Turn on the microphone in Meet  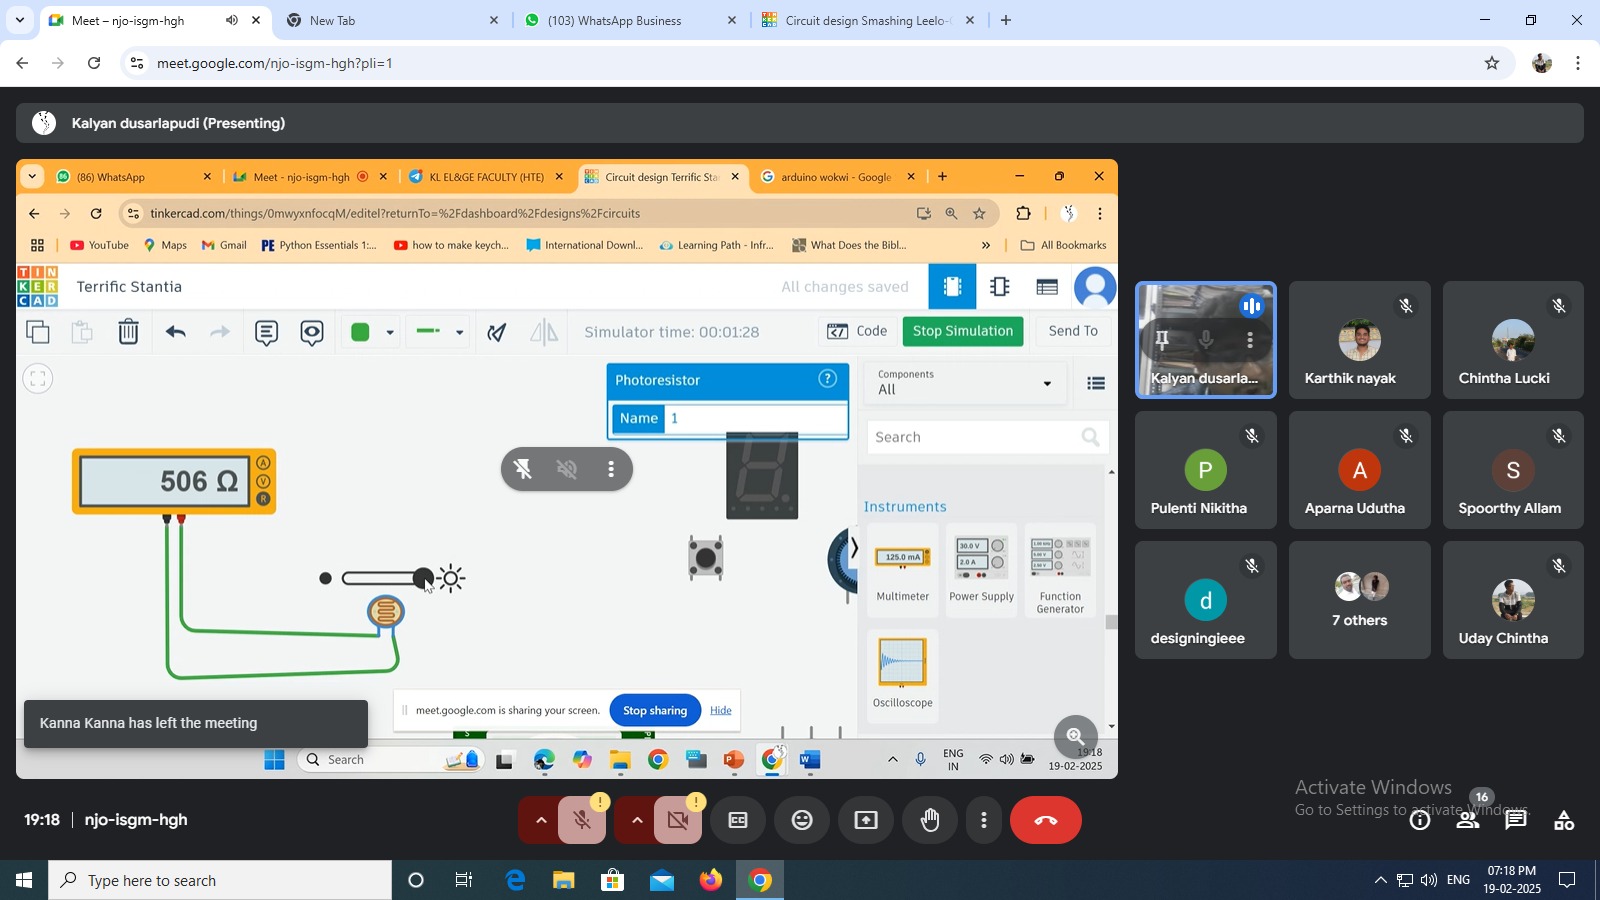point(582,821)
